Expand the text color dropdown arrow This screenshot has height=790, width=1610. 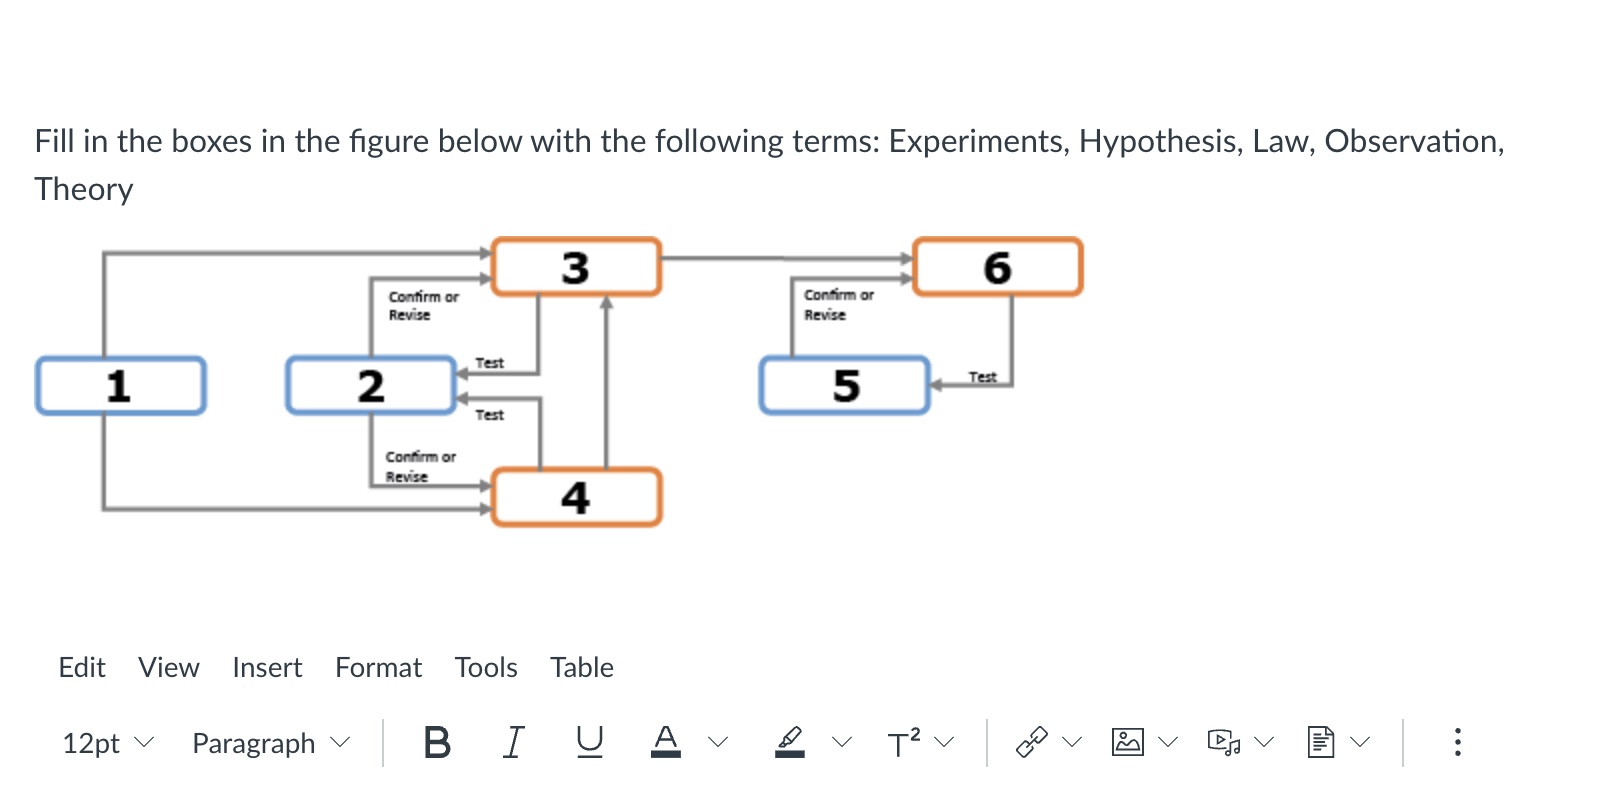point(717,742)
